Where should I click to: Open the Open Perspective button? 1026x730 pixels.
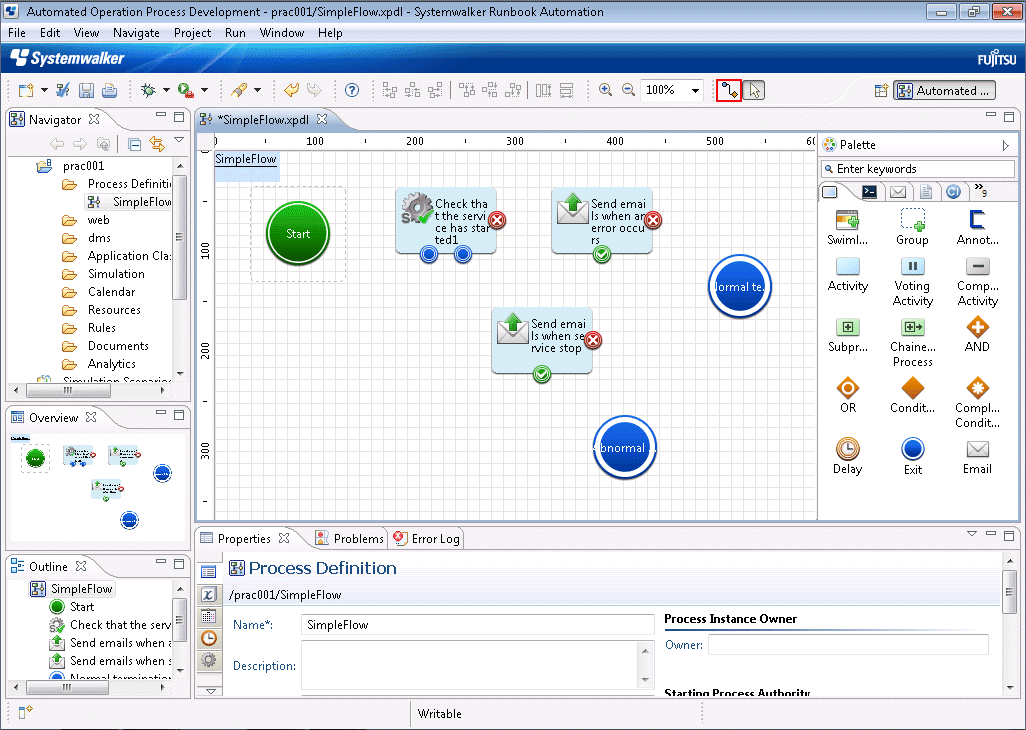coord(881,90)
